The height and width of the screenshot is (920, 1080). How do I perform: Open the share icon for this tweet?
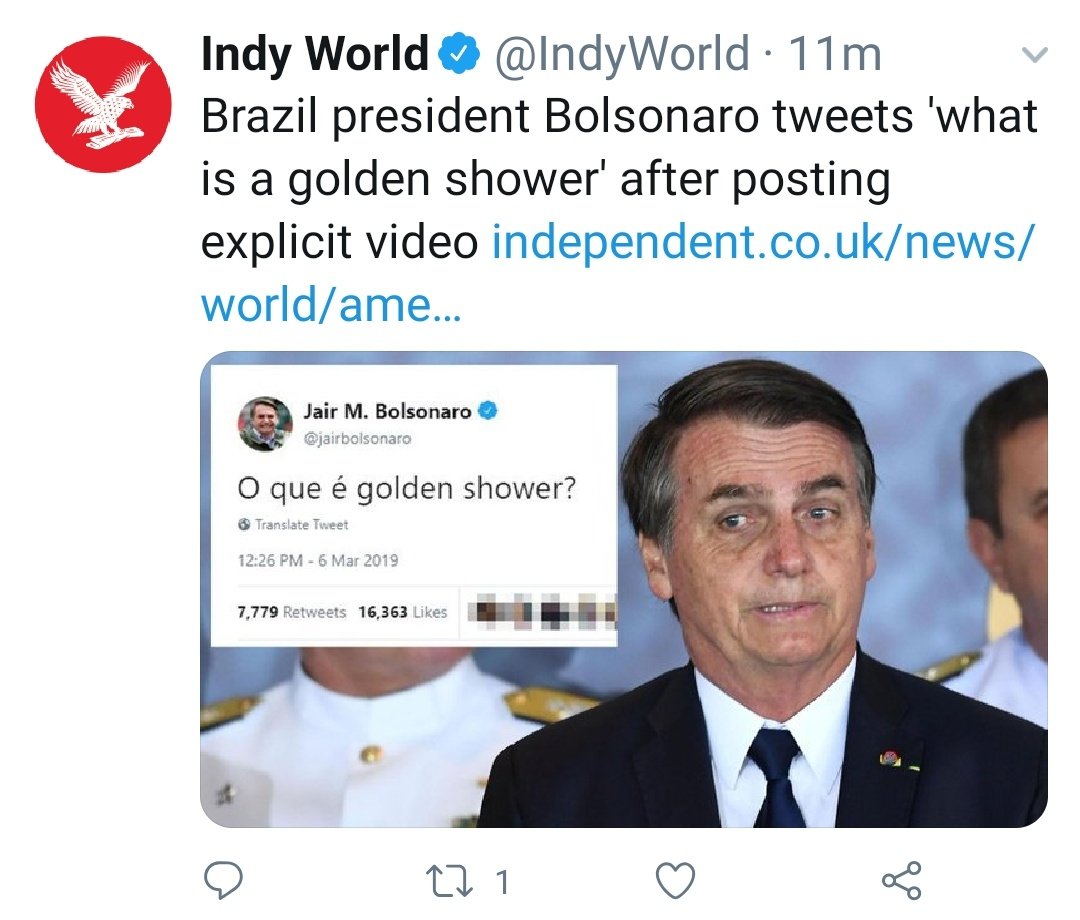tap(902, 881)
